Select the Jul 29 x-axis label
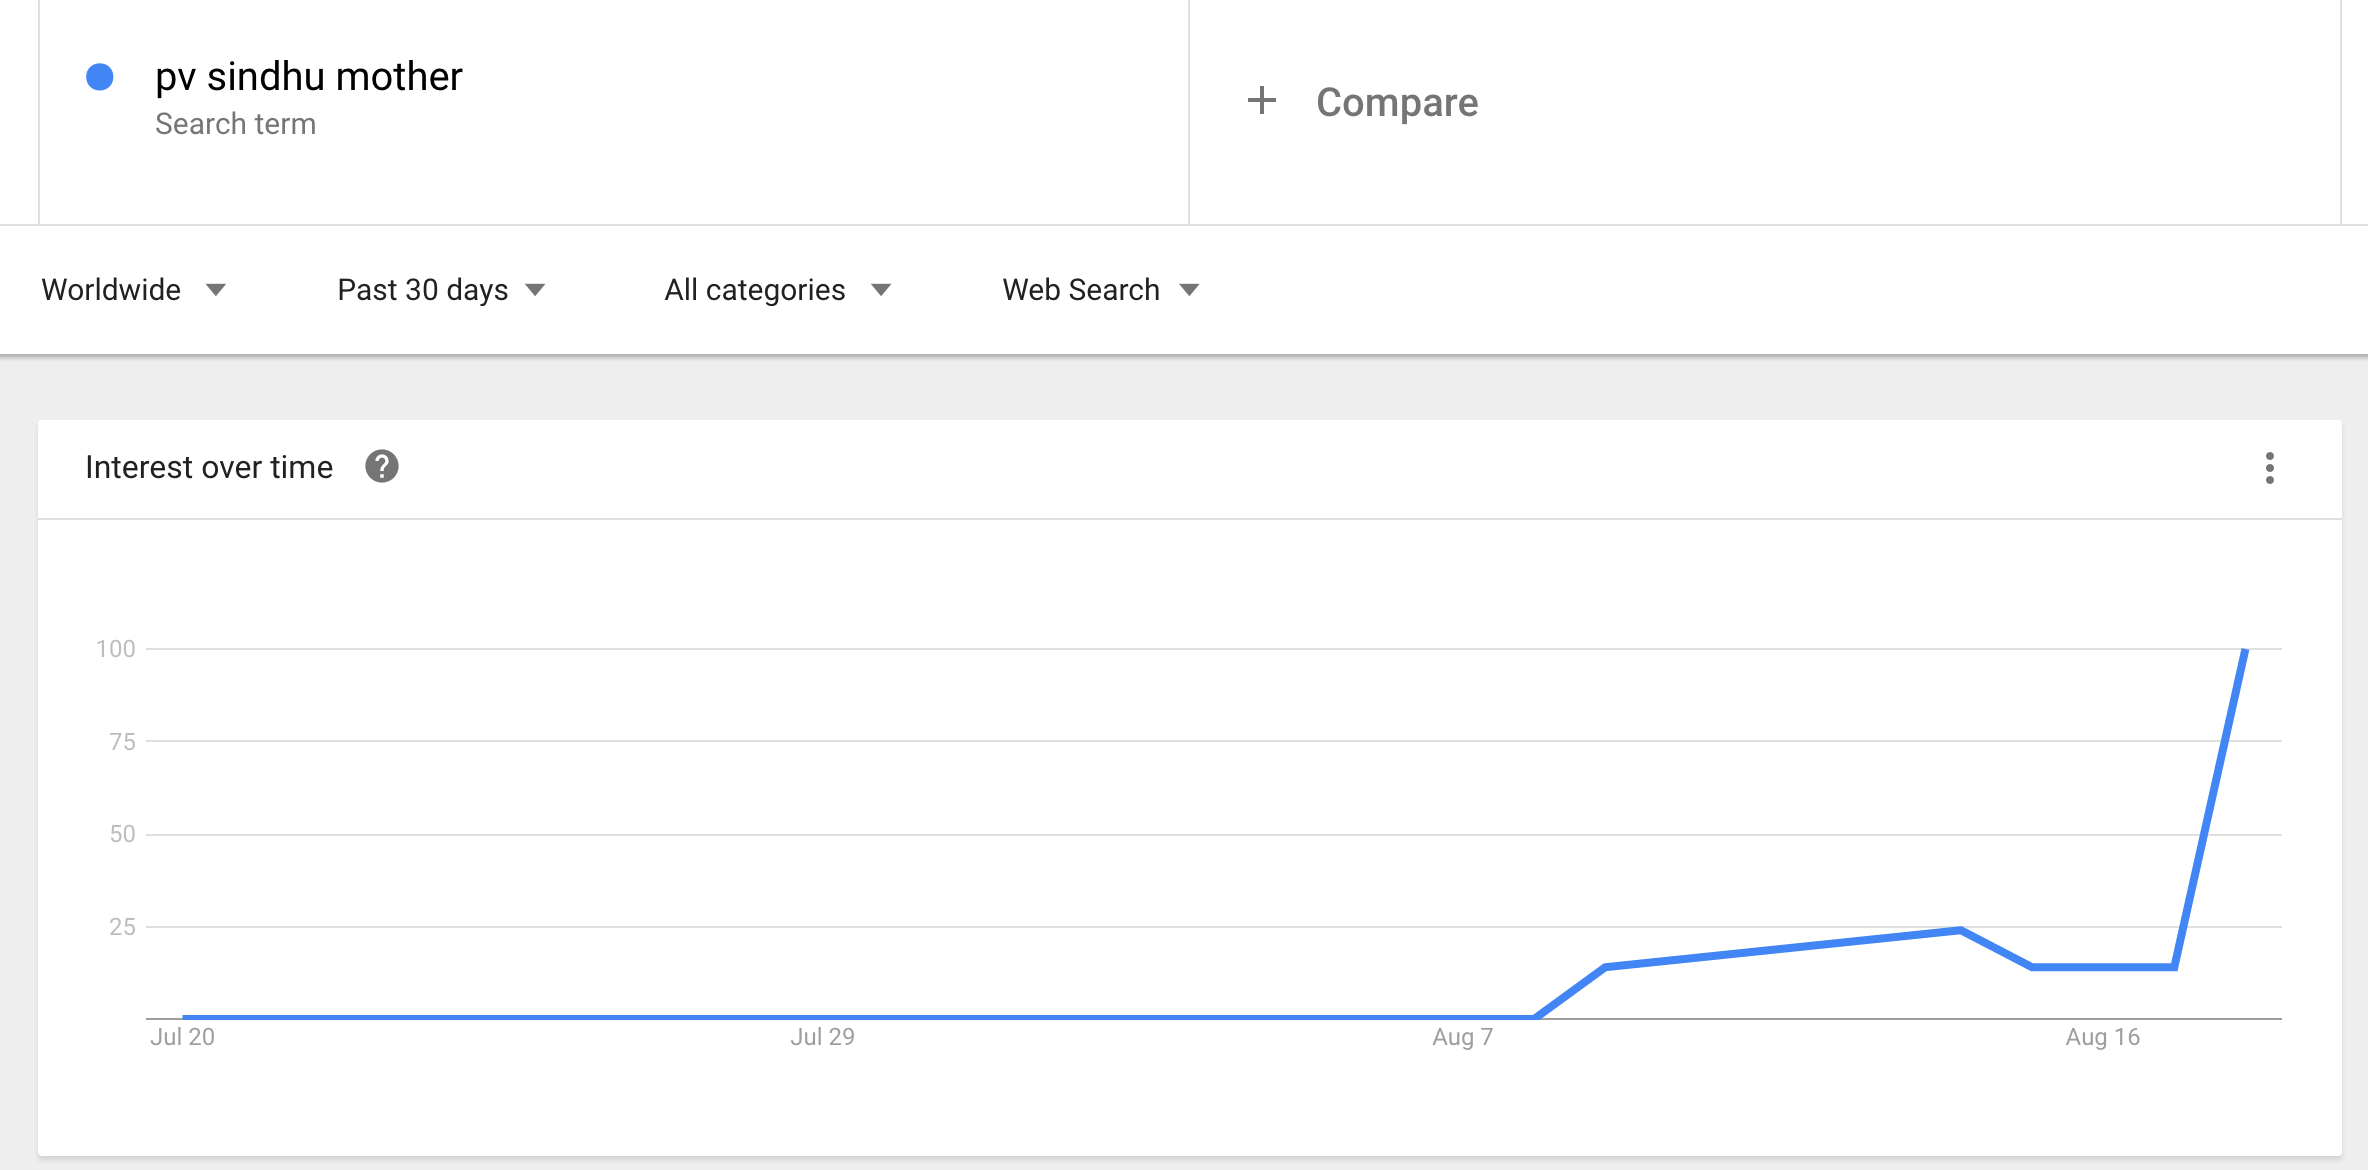 [822, 1037]
